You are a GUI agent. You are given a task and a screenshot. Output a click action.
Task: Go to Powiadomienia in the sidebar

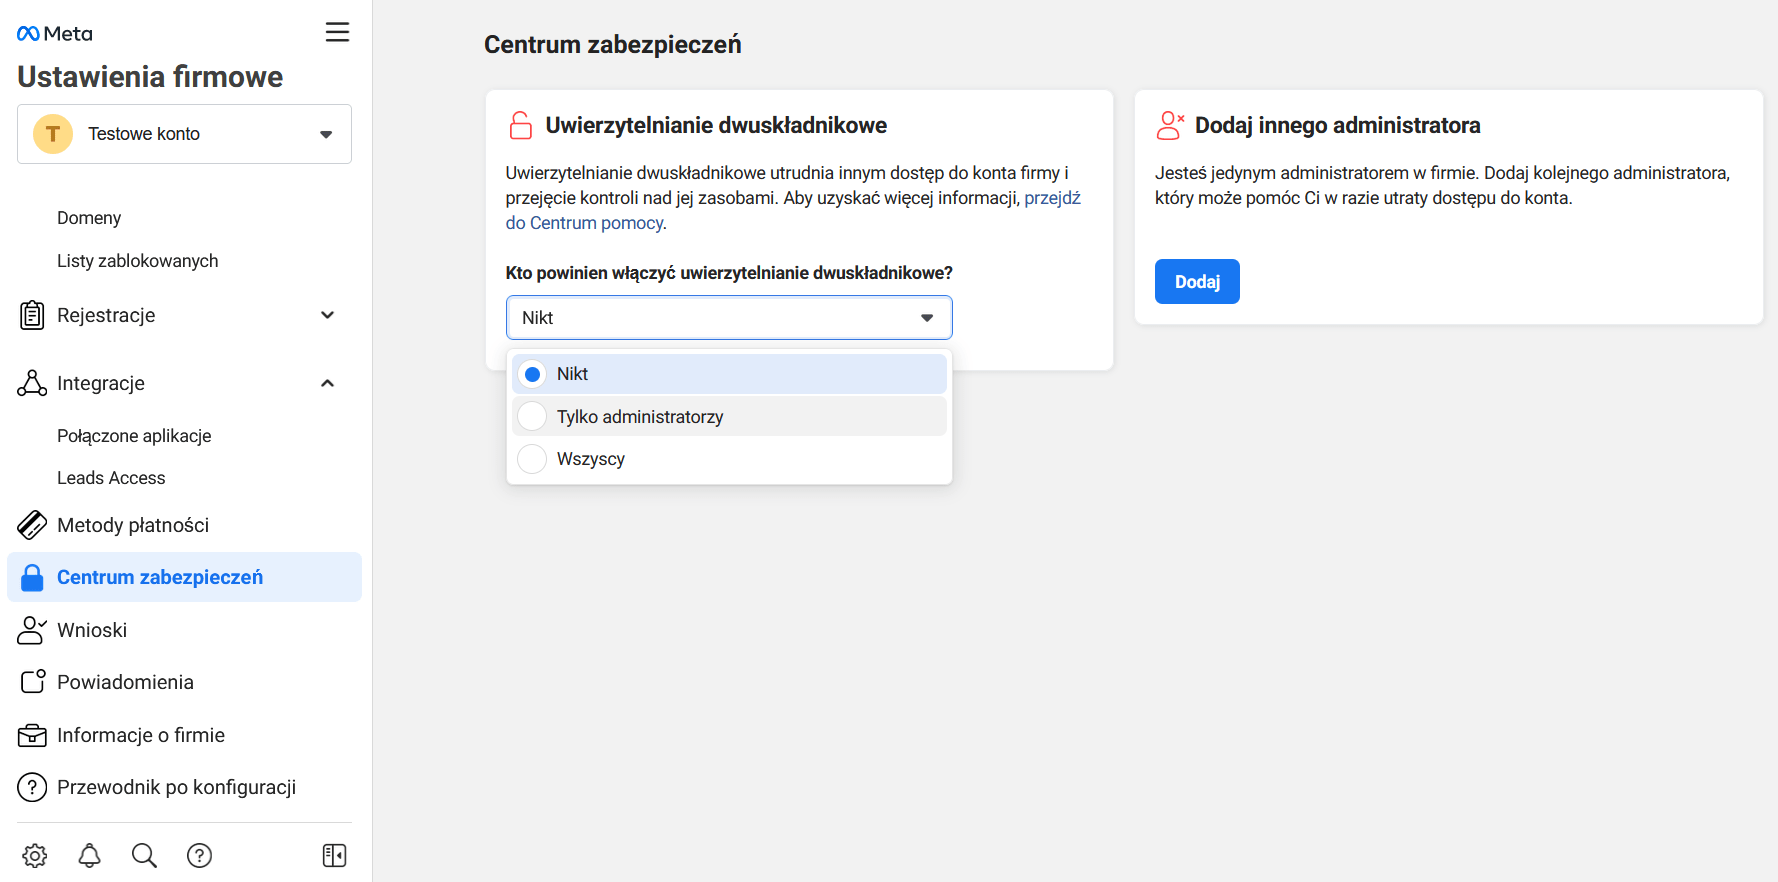pos(125,682)
